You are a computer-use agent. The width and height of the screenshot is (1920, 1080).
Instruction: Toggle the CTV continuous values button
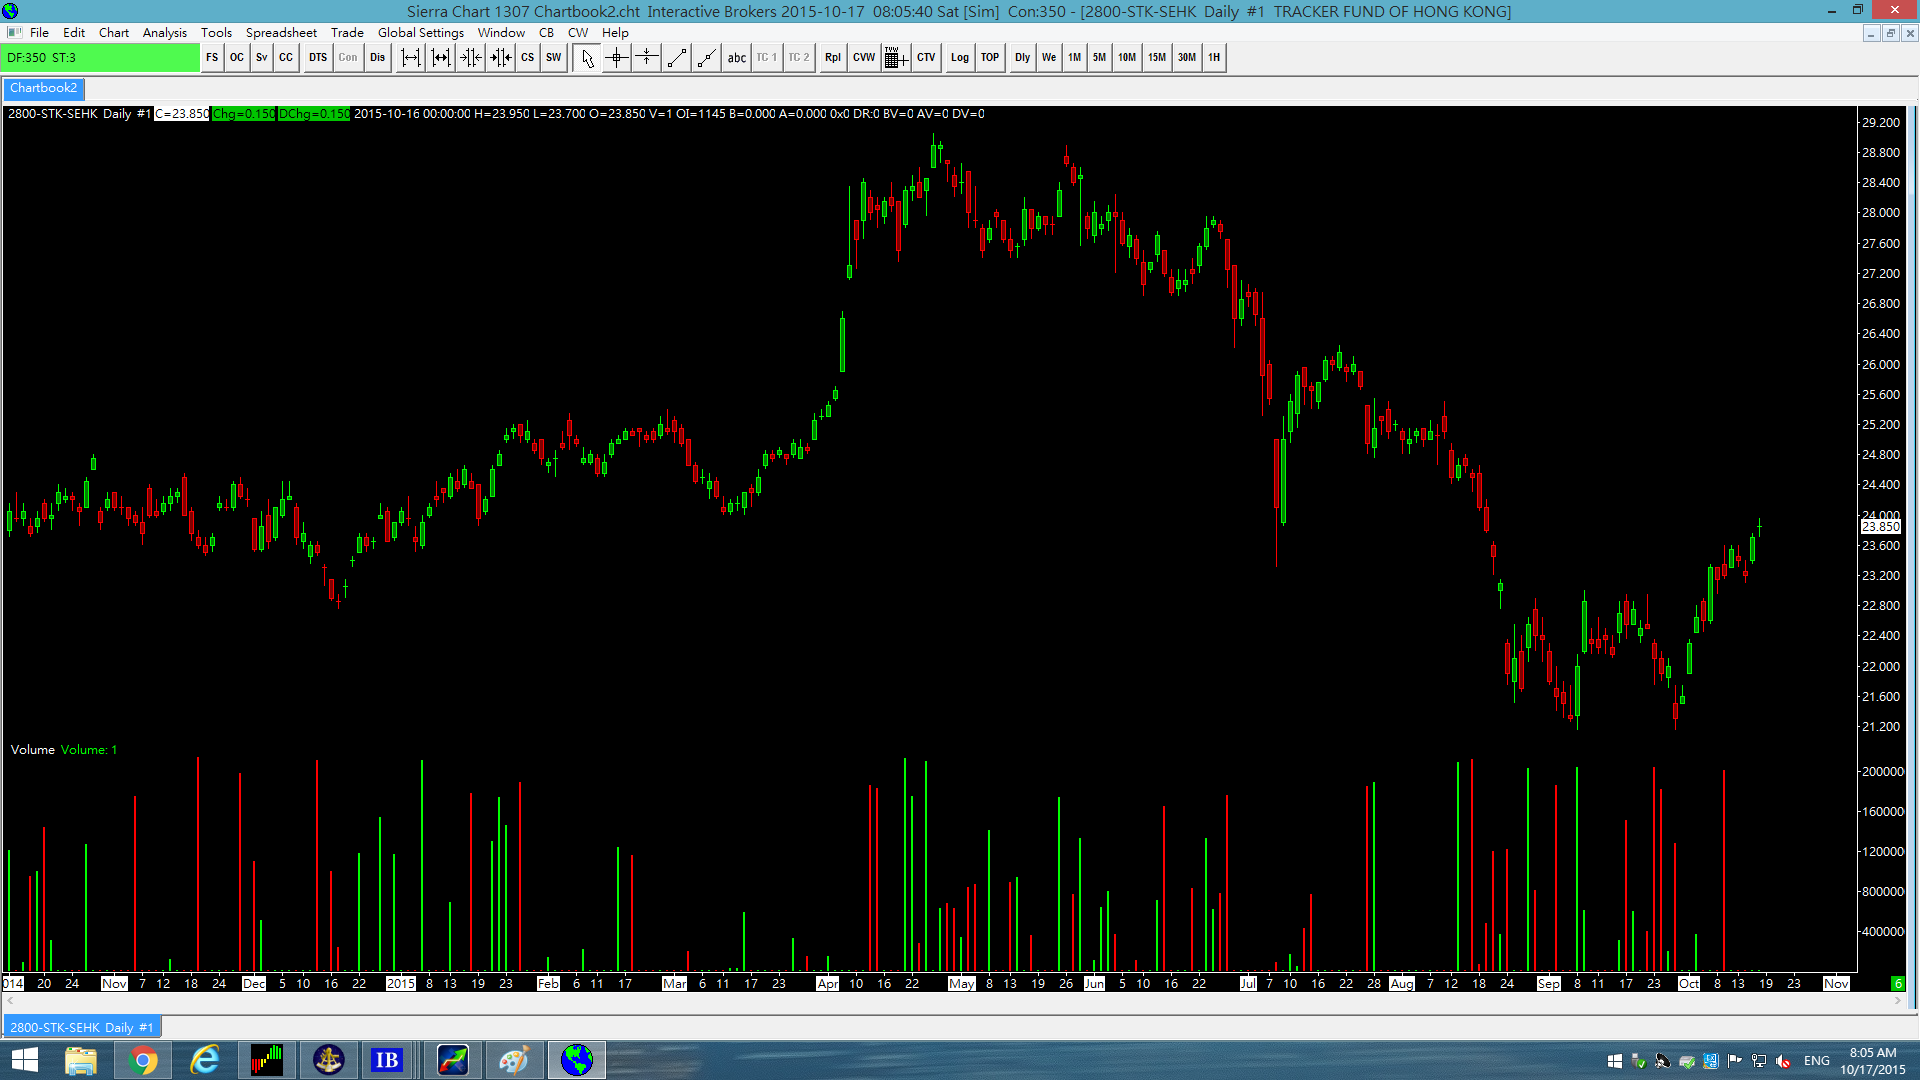tap(926, 58)
